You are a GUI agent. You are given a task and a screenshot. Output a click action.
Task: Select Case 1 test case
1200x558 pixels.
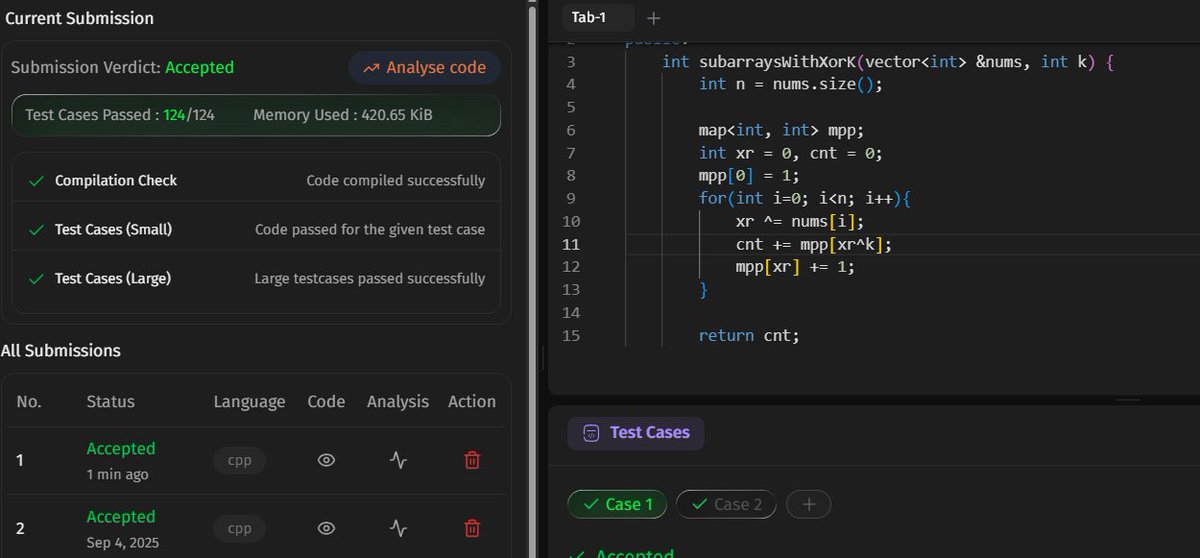[x=617, y=504]
